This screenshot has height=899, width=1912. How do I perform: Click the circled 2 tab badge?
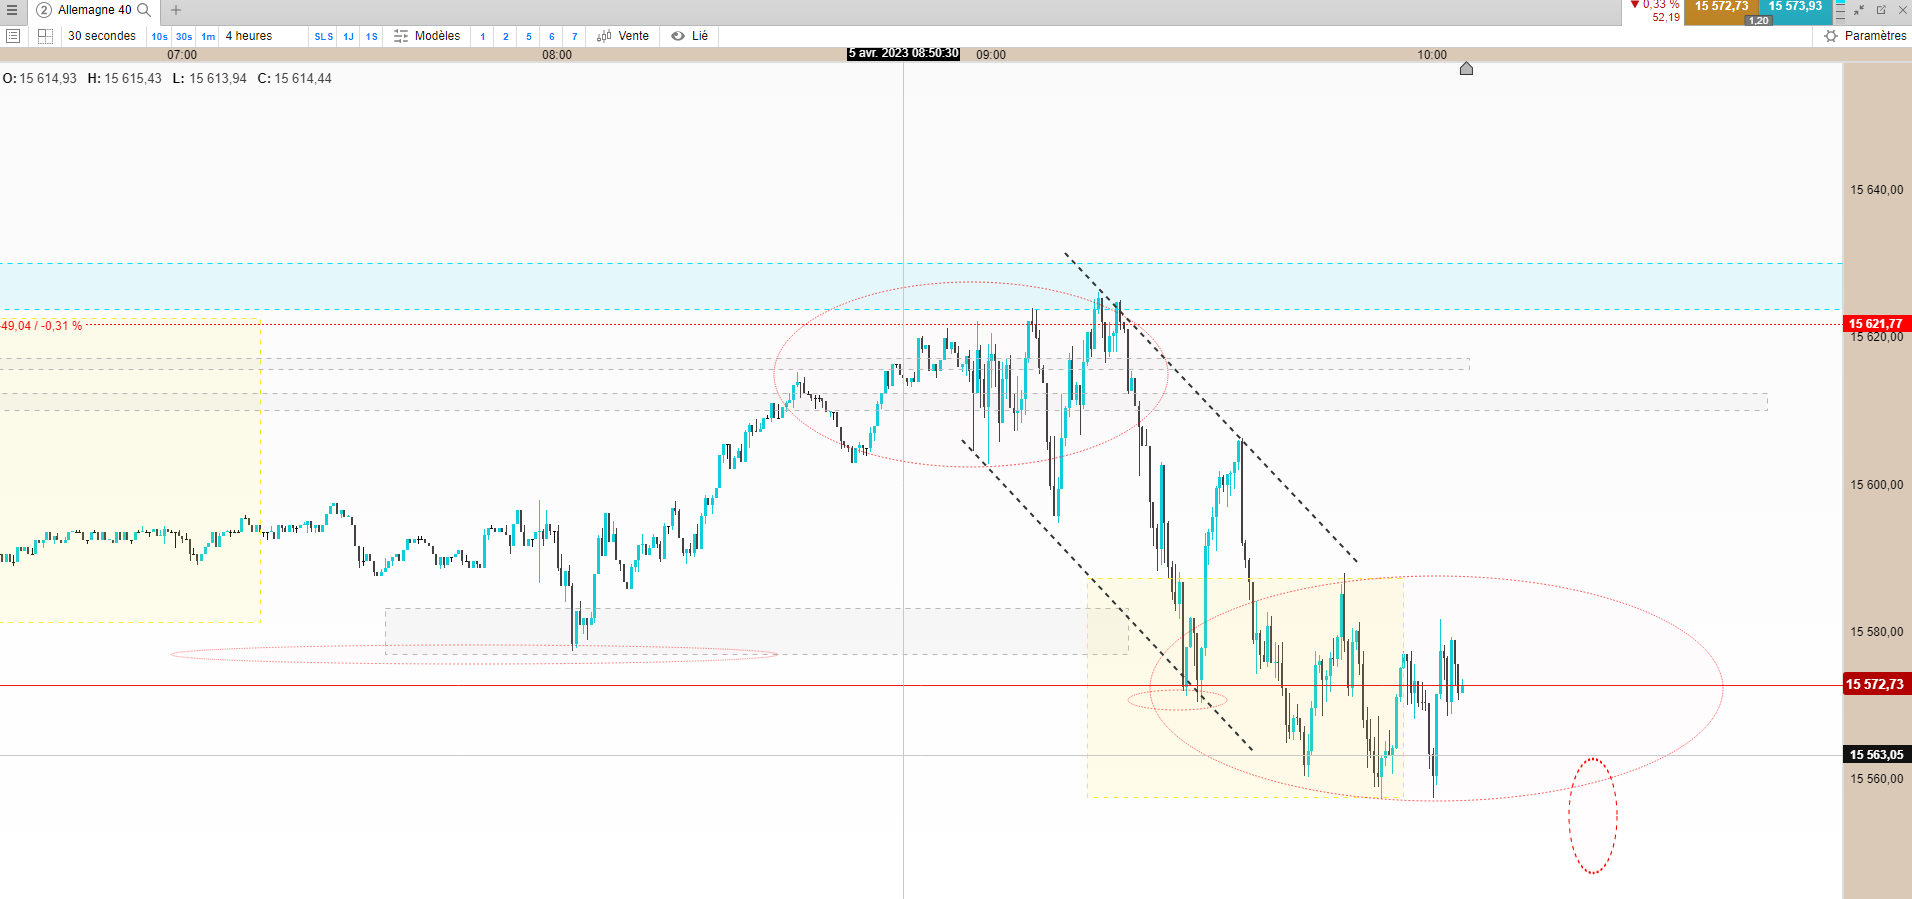coord(44,10)
